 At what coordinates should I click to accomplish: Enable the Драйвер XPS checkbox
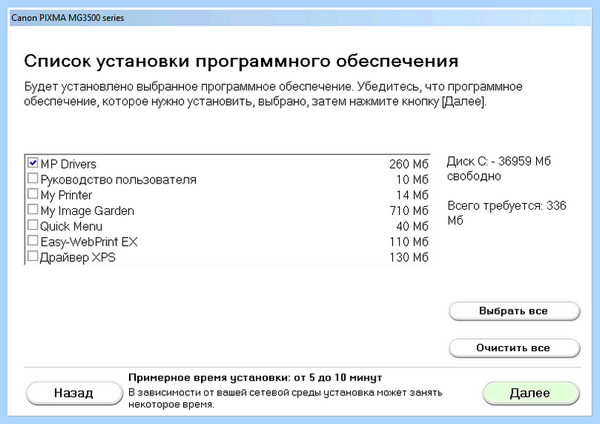click(33, 256)
